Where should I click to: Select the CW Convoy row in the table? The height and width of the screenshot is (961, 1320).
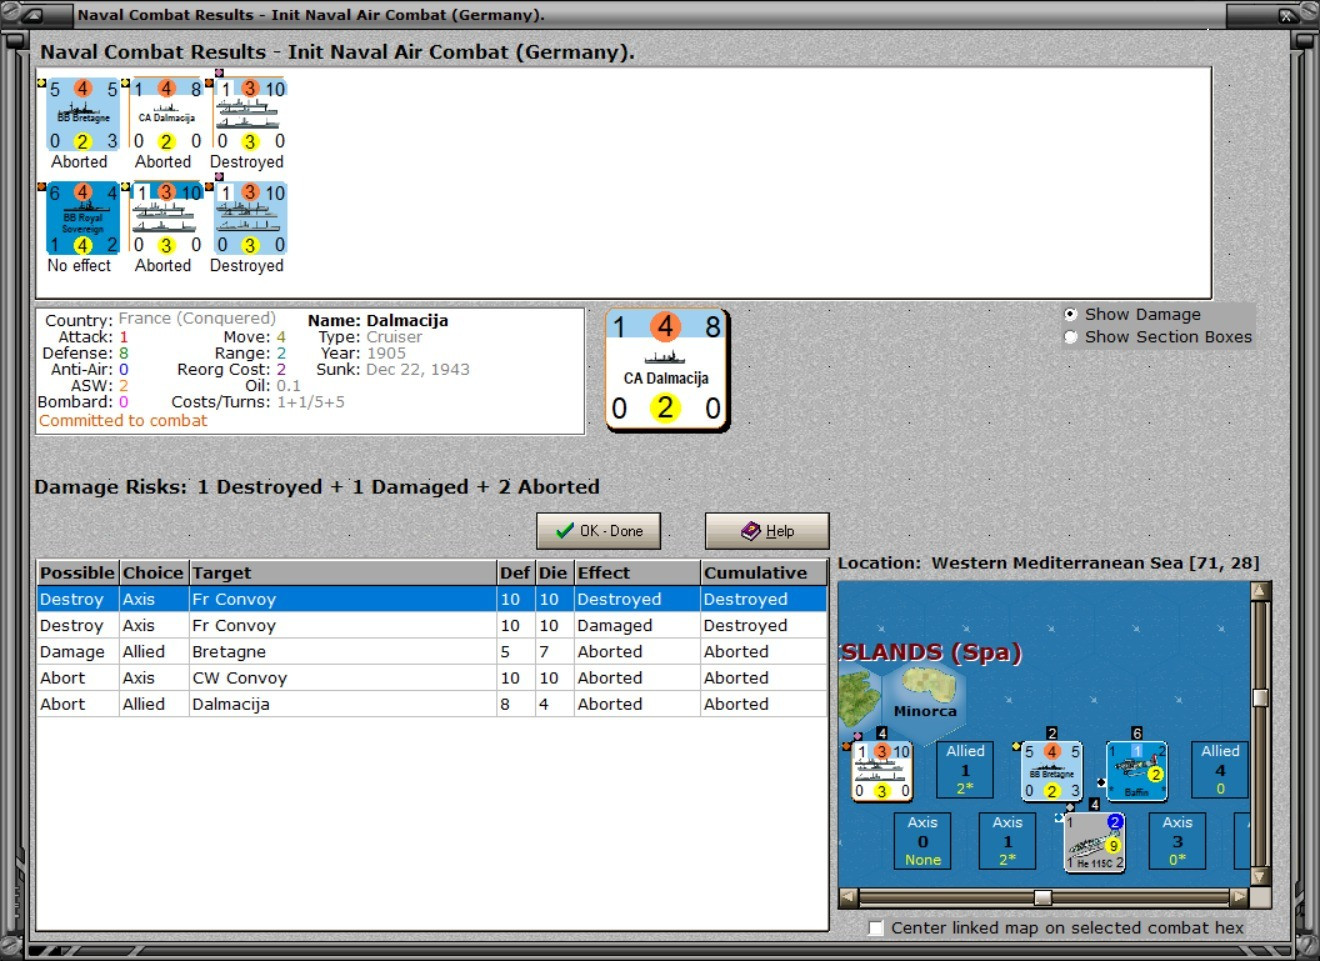click(432, 677)
